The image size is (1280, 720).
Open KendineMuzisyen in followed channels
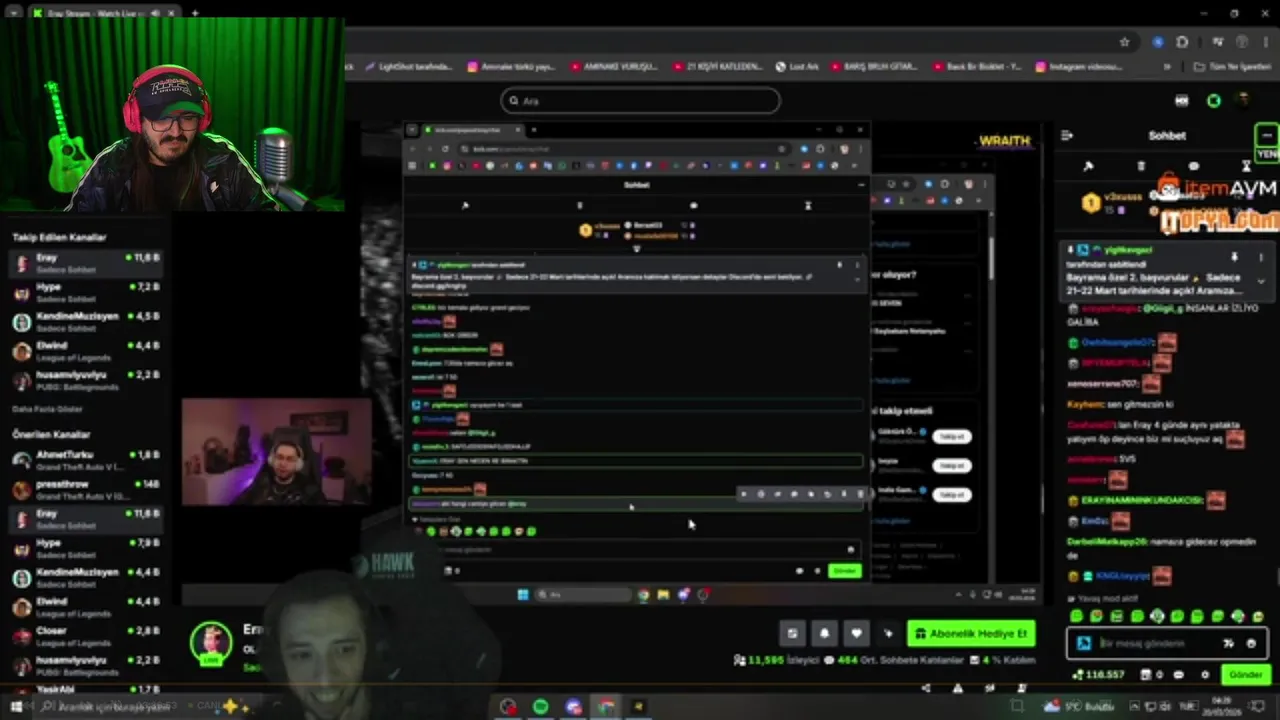(85, 321)
